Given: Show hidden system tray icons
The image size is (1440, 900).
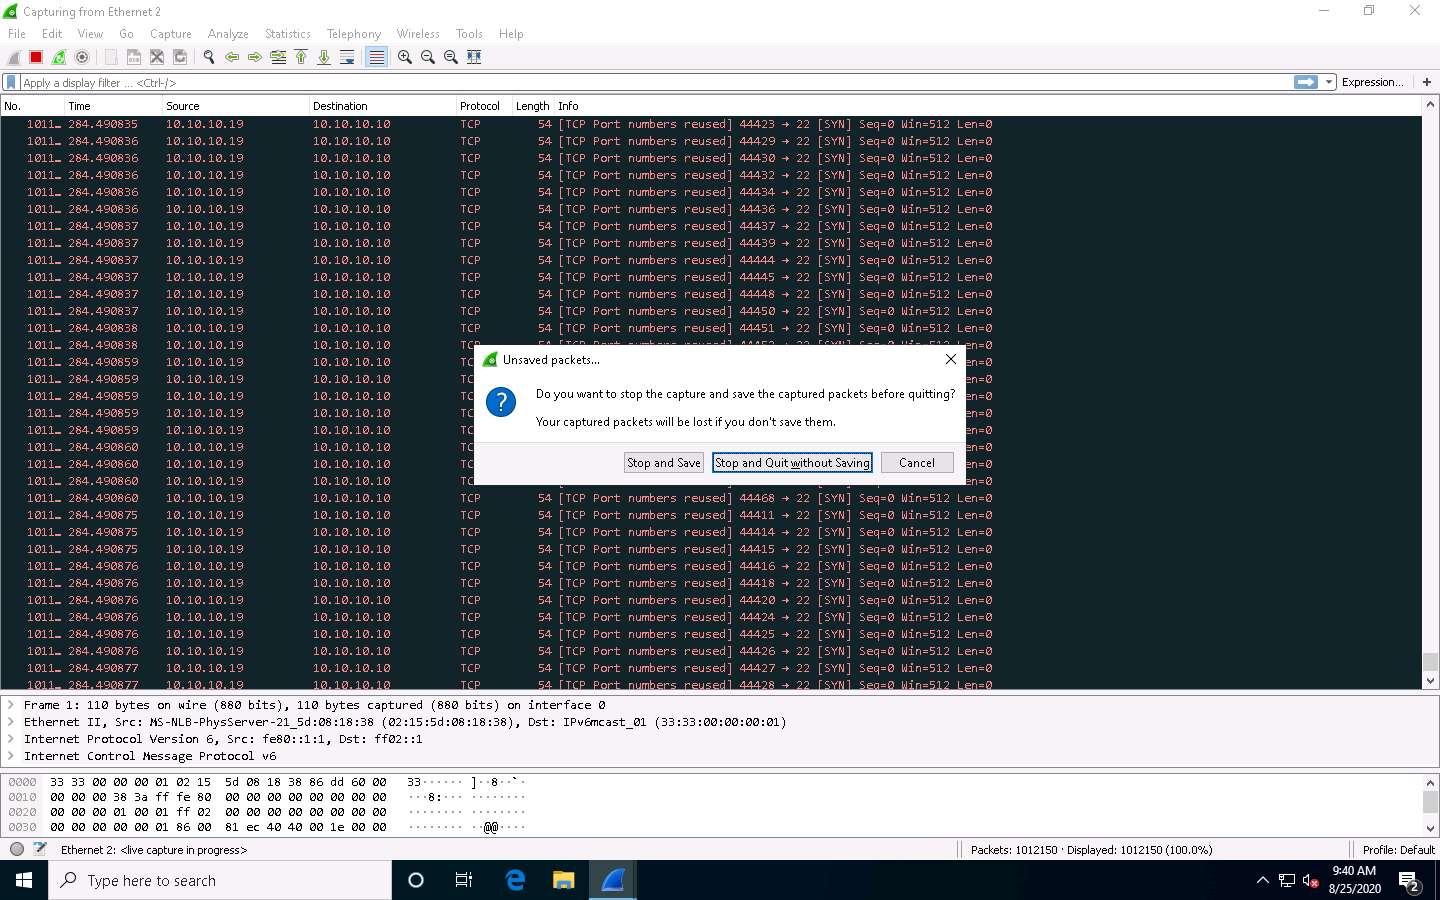Looking at the screenshot, I should [1262, 881].
